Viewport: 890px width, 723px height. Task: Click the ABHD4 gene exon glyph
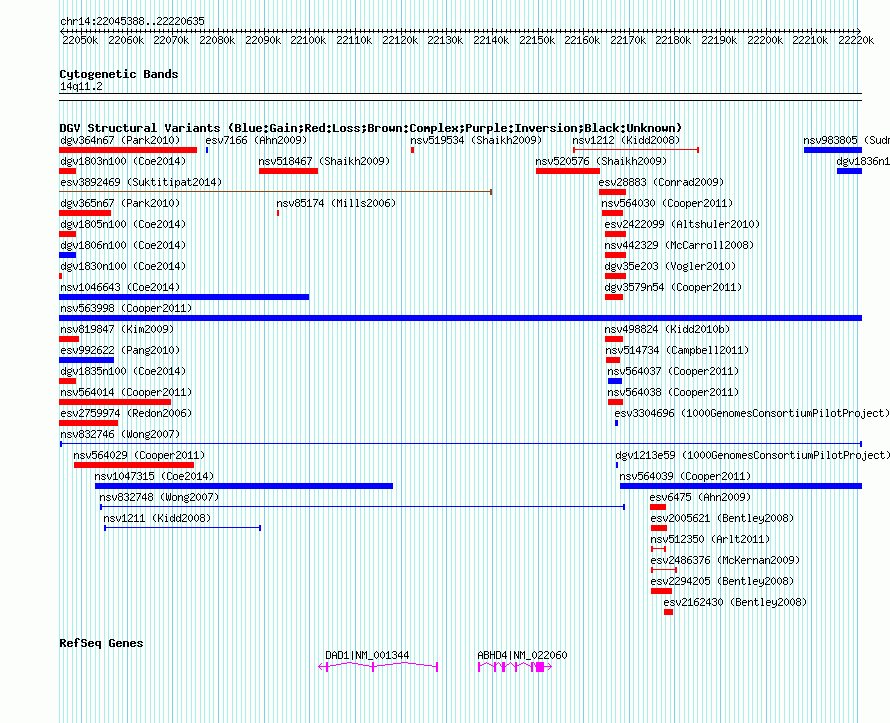[540, 667]
